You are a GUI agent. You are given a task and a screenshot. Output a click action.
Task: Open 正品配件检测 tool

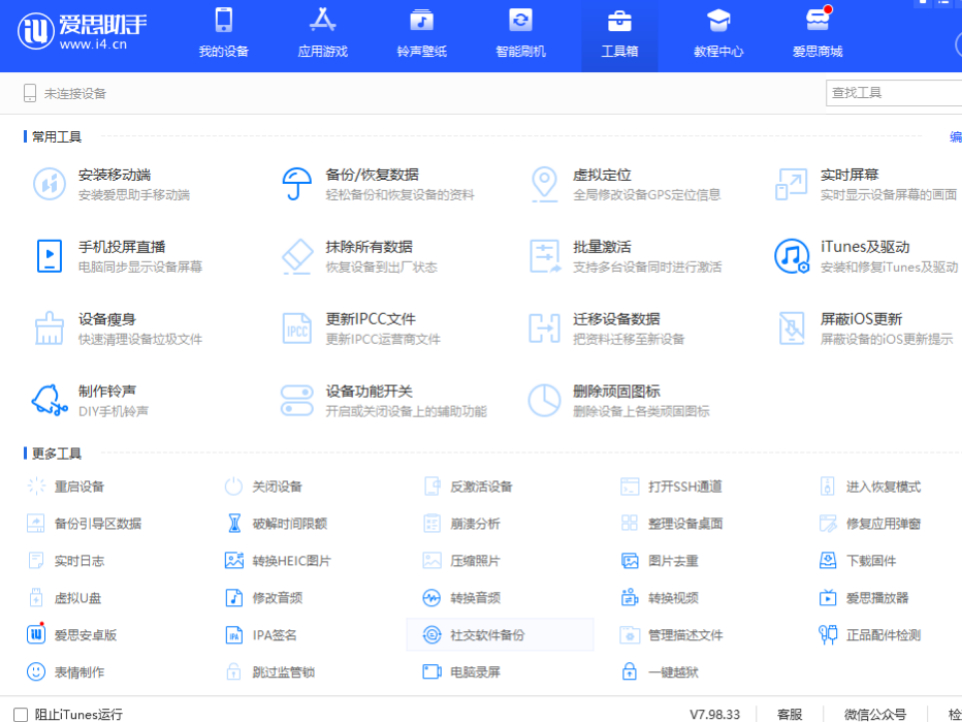pyautogui.click(x=870, y=635)
